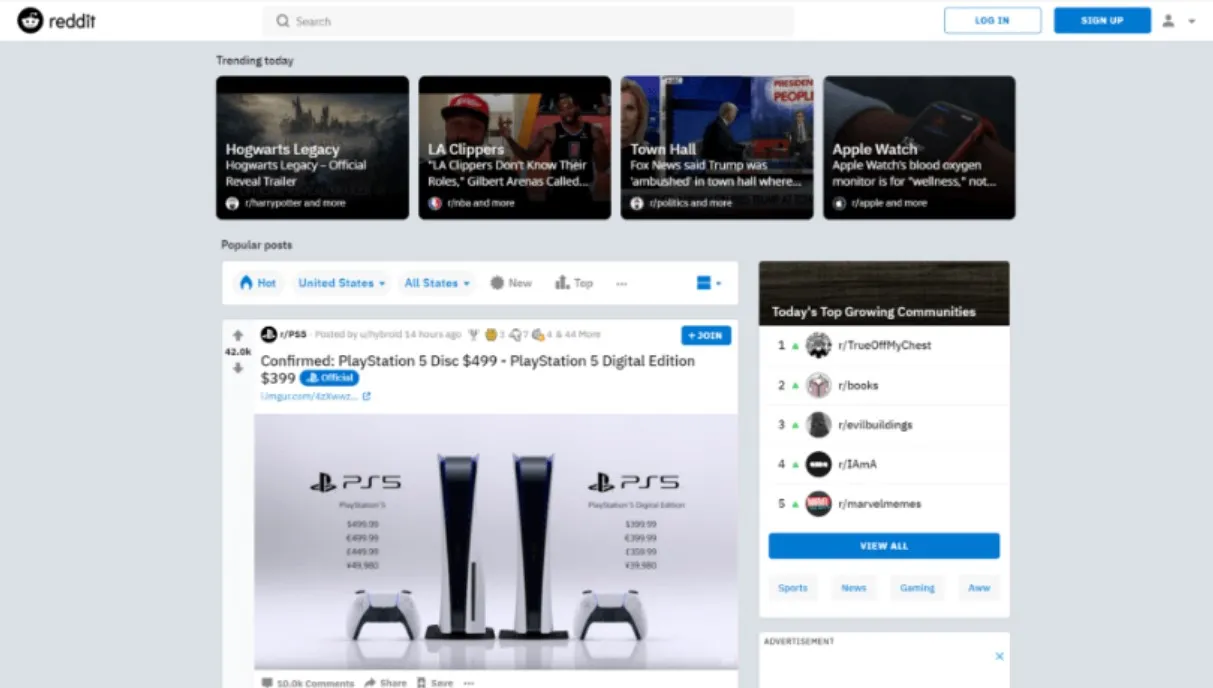1213x688 pixels.
Task: Click the r/harrypotter avatar on Hogwarts card
Action: point(233,203)
